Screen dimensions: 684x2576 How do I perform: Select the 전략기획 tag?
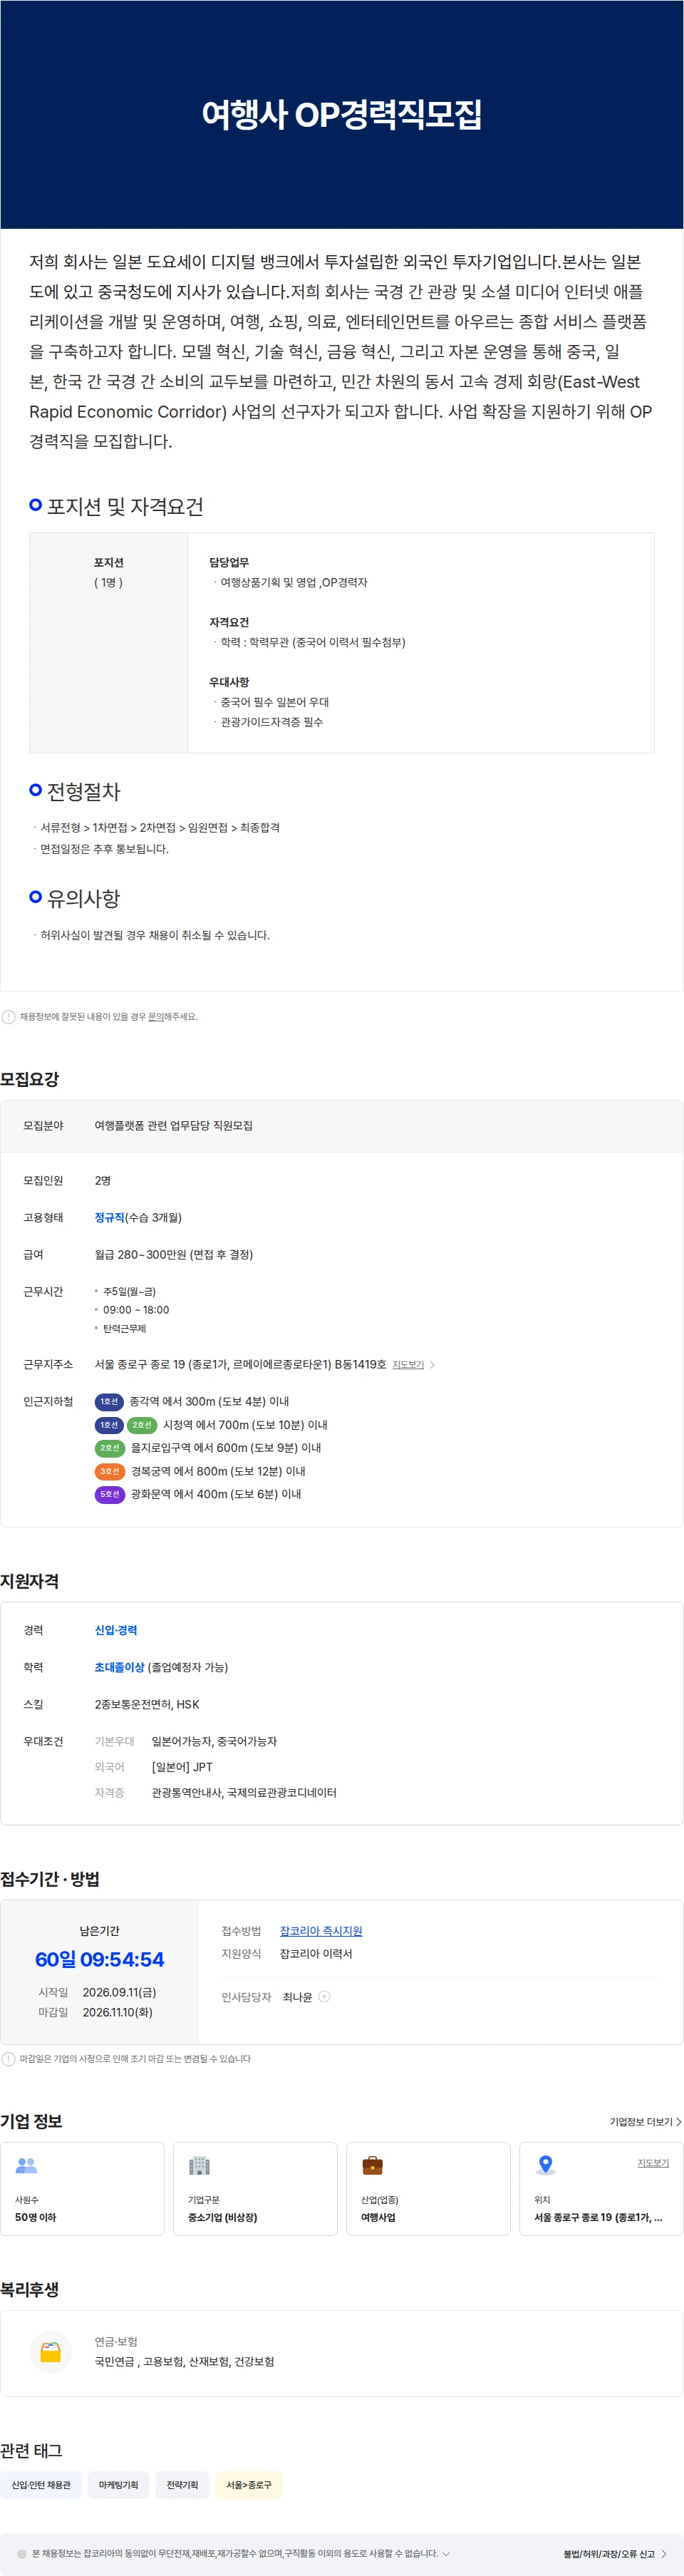(182, 2485)
